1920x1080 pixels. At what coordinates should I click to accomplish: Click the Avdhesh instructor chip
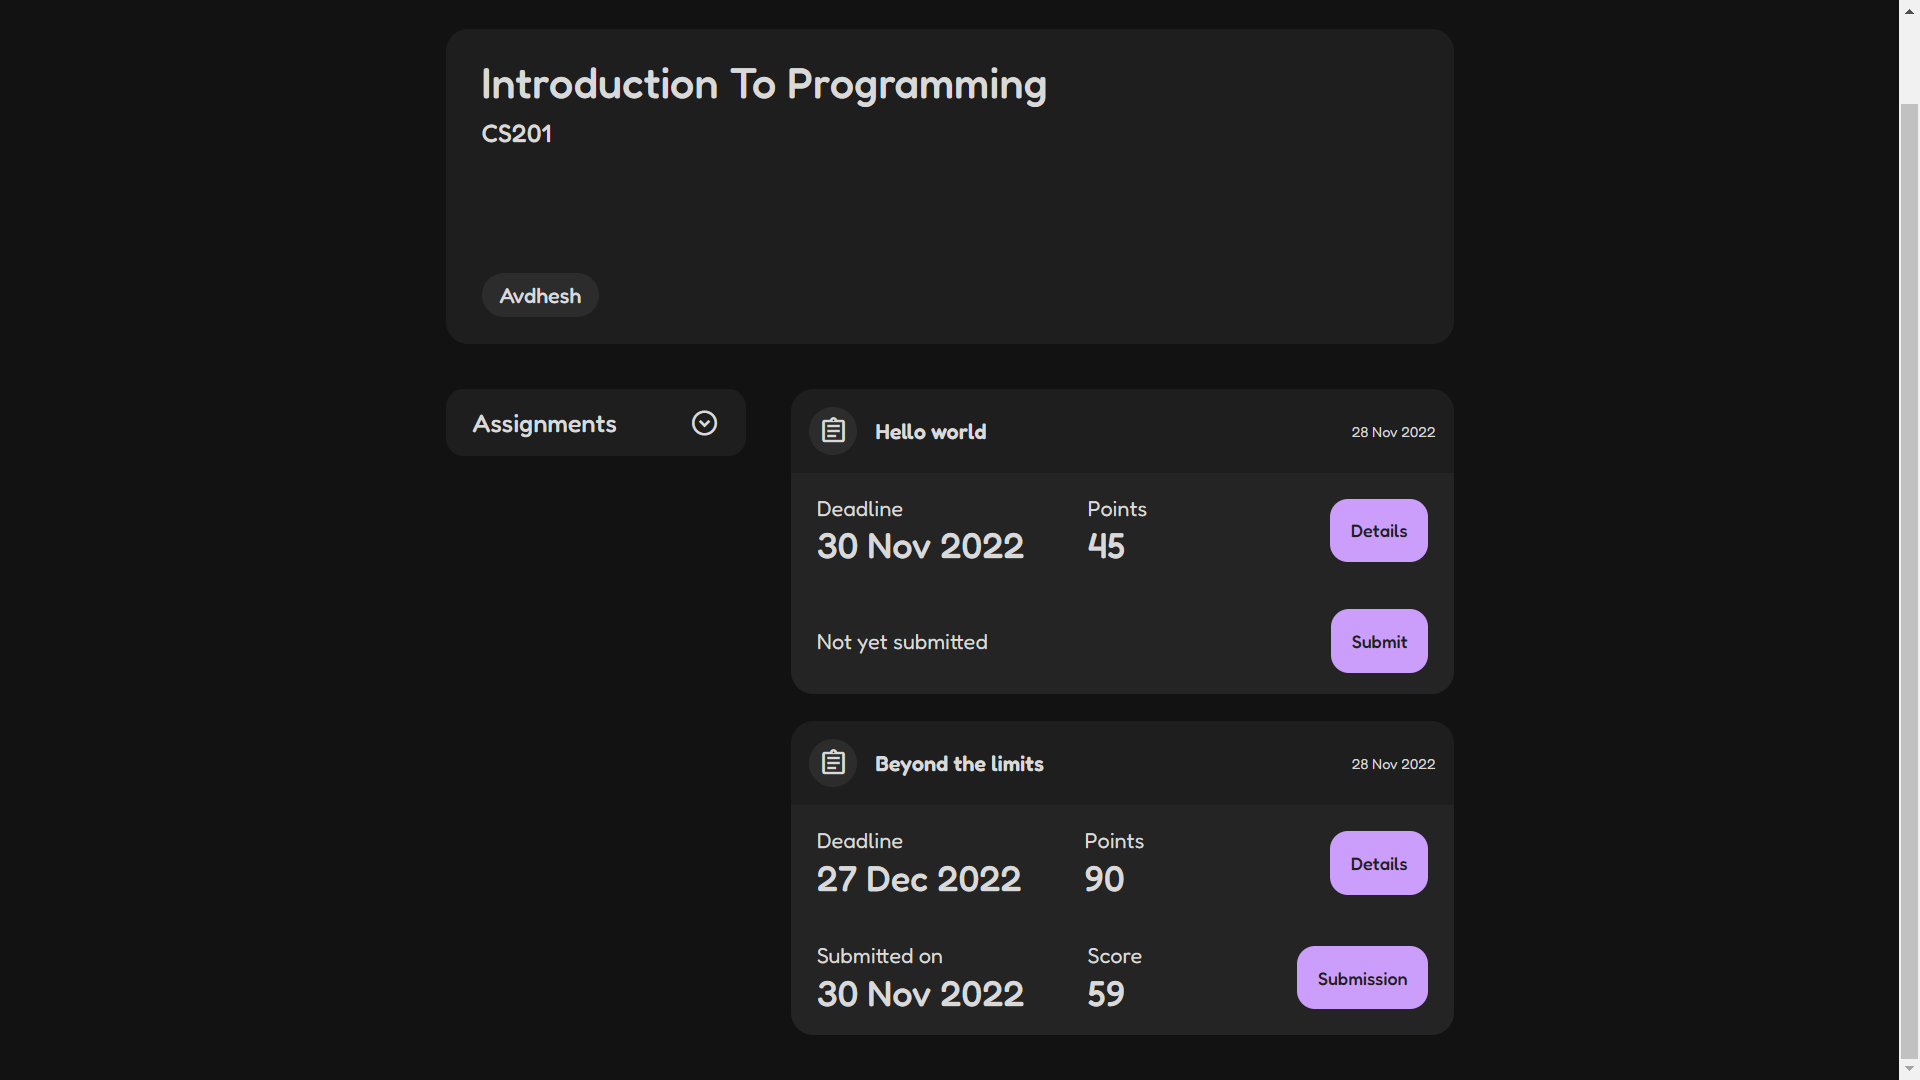[540, 296]
